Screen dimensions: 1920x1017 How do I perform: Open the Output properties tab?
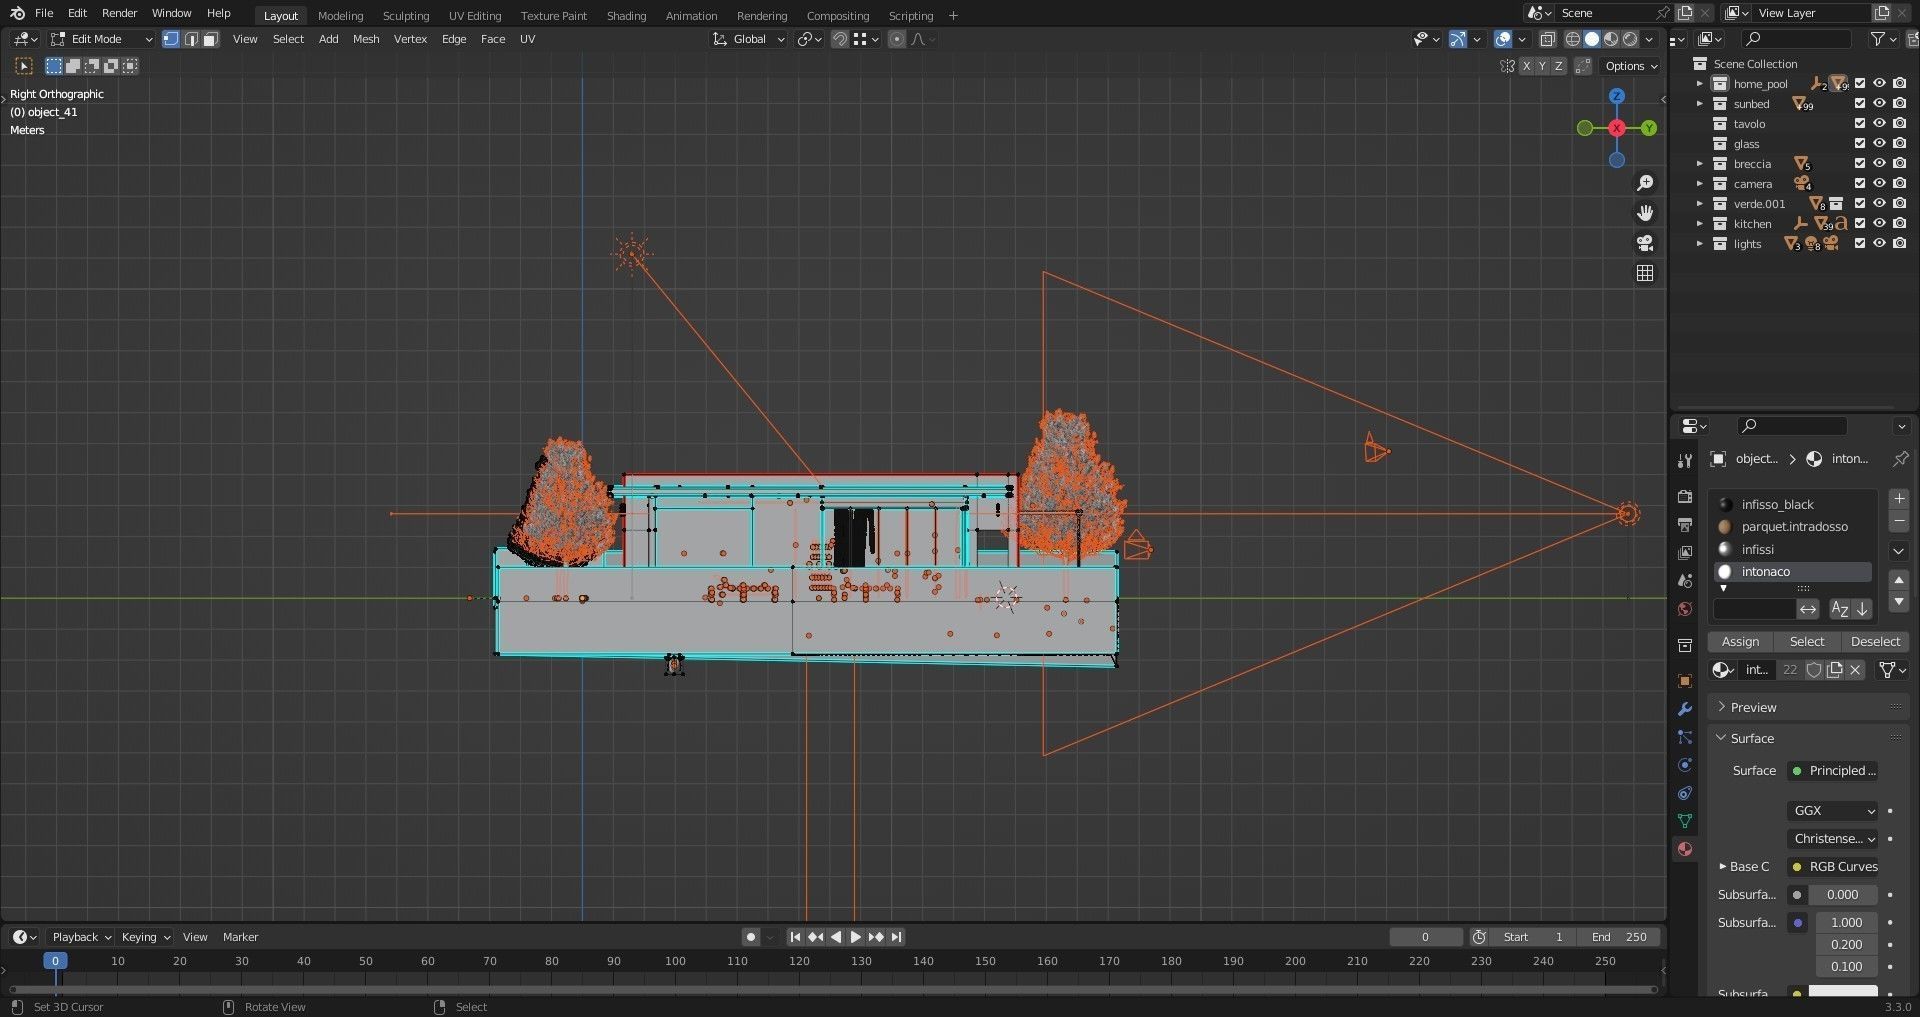1685,525
